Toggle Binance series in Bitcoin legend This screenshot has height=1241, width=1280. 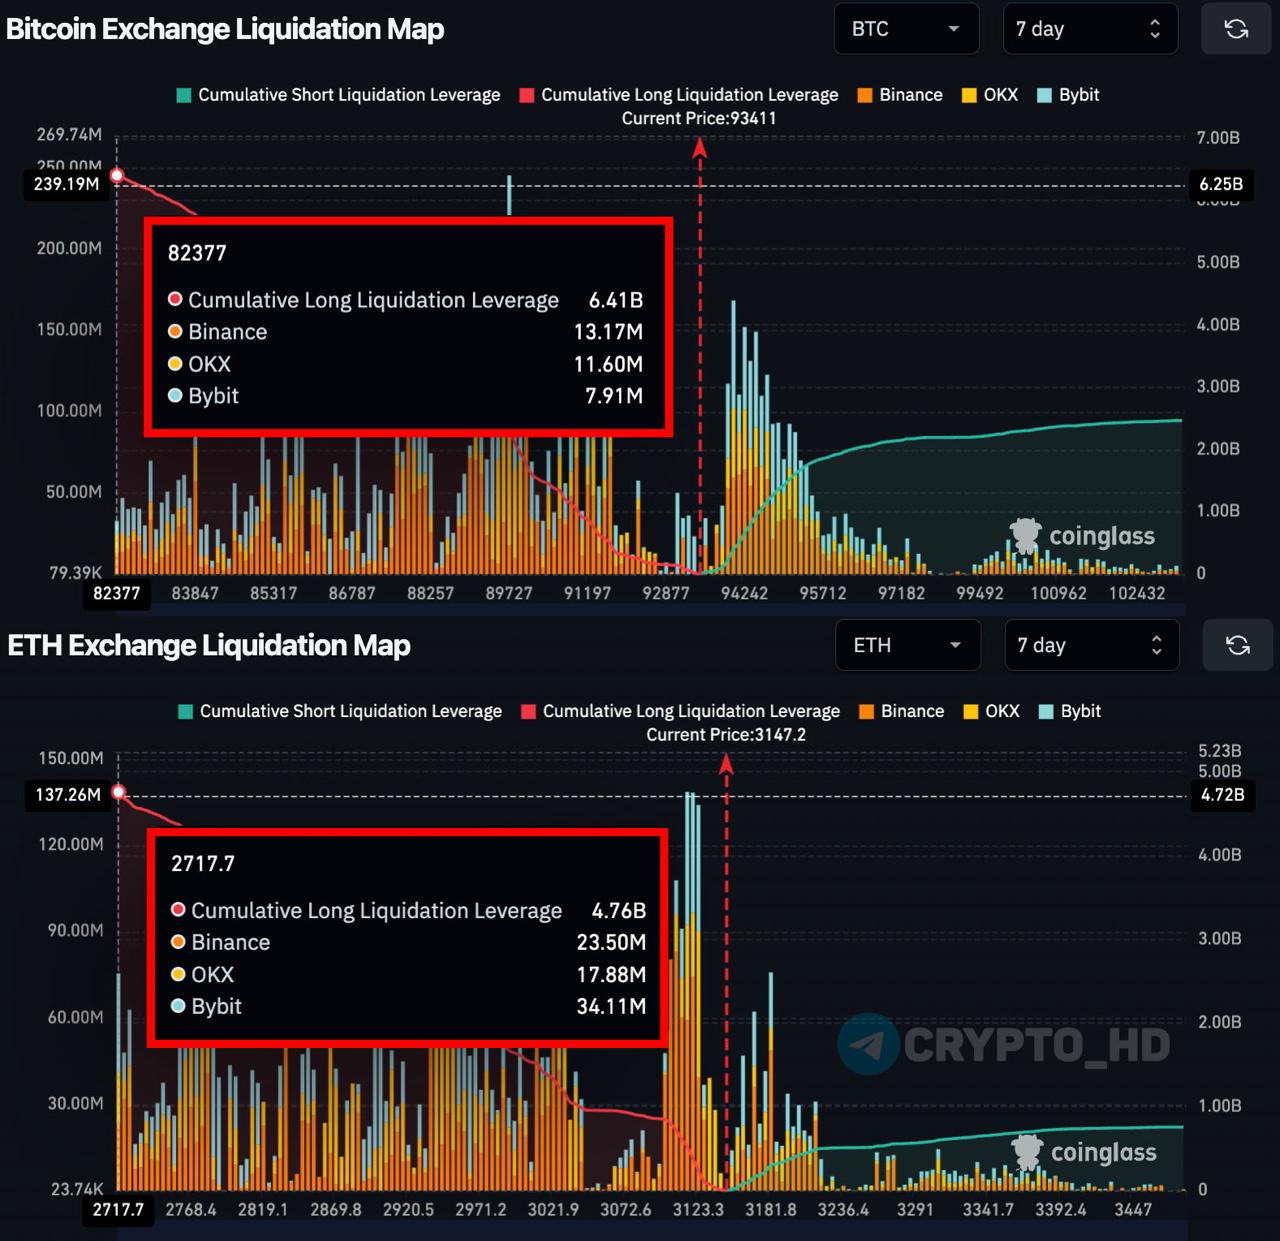pyautogui.click(x=900, y=95)
